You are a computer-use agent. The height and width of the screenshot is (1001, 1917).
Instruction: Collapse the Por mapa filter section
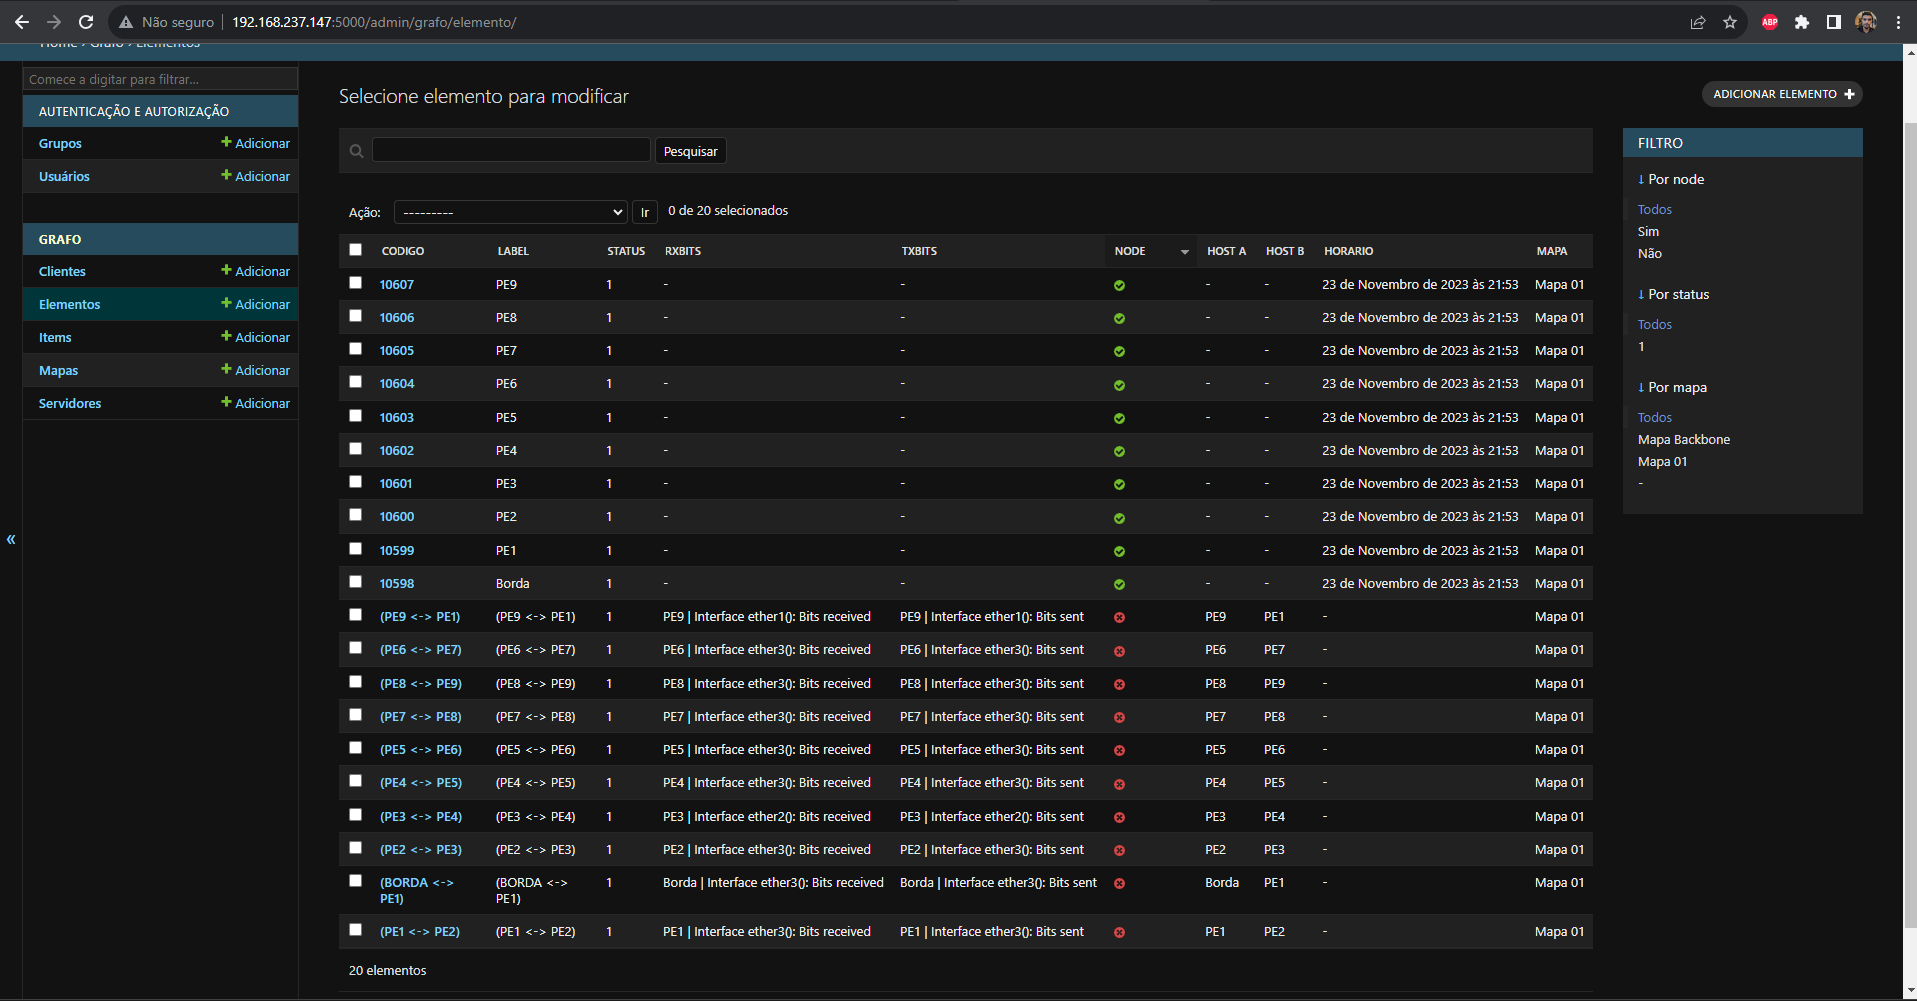[1672, 387]
